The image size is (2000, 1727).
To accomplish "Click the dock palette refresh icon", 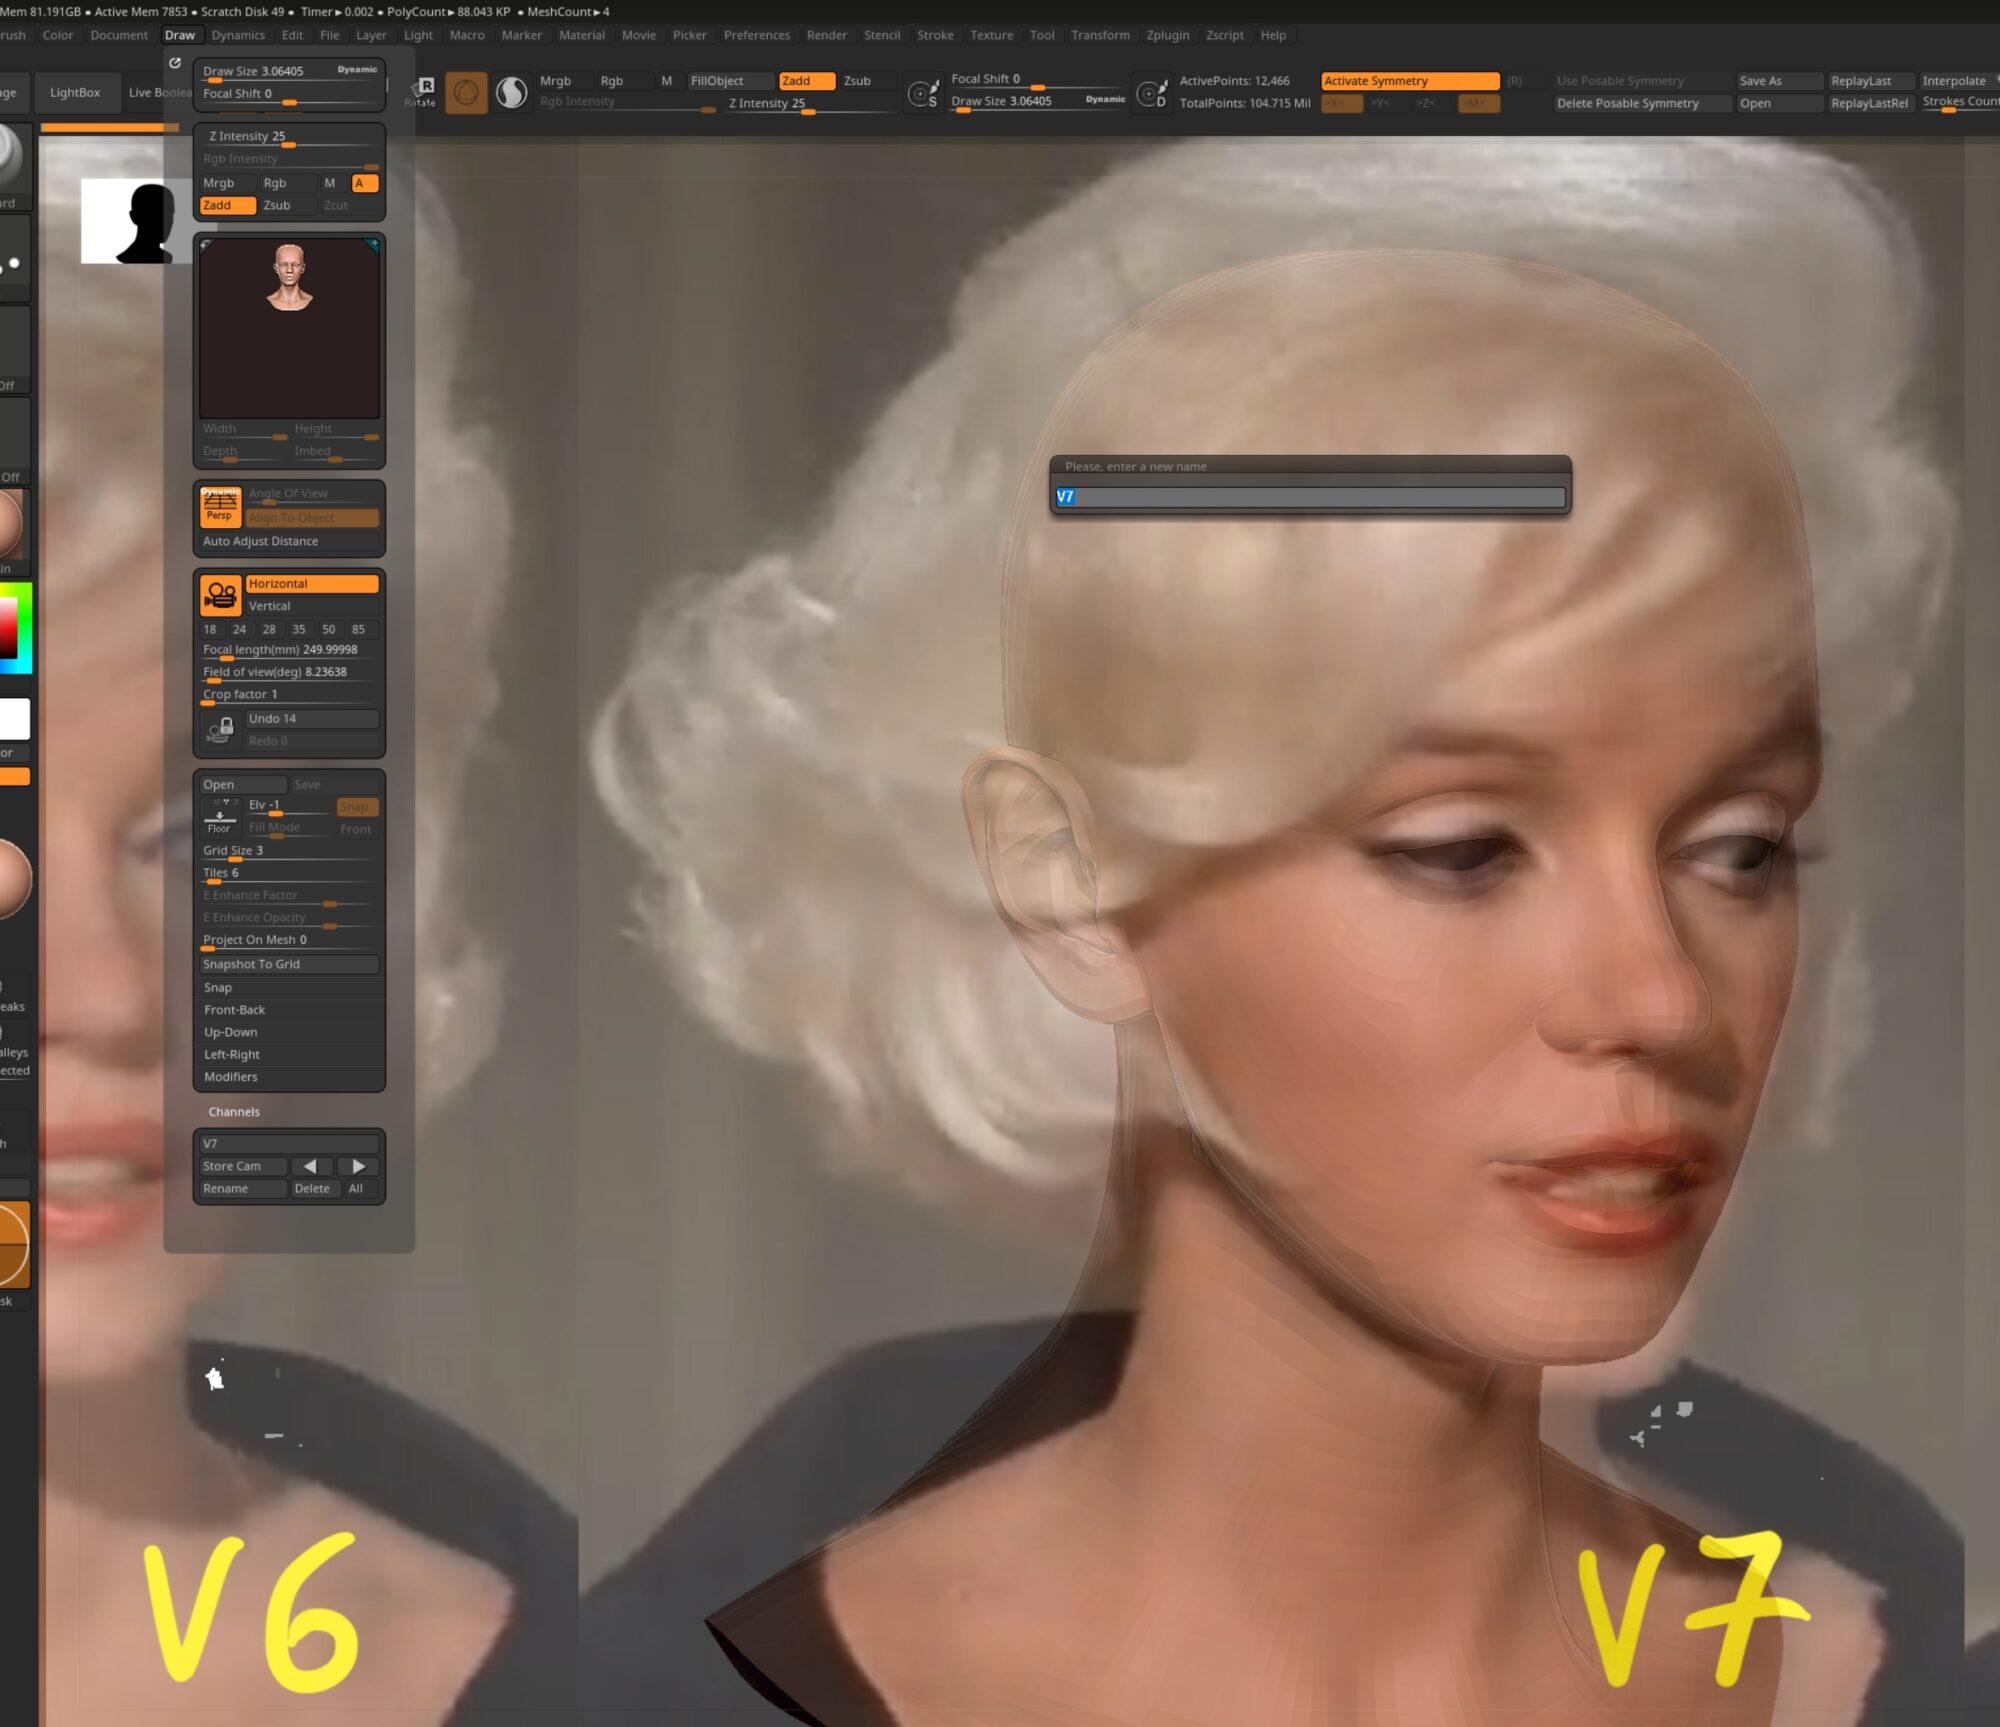I will 175,63.
